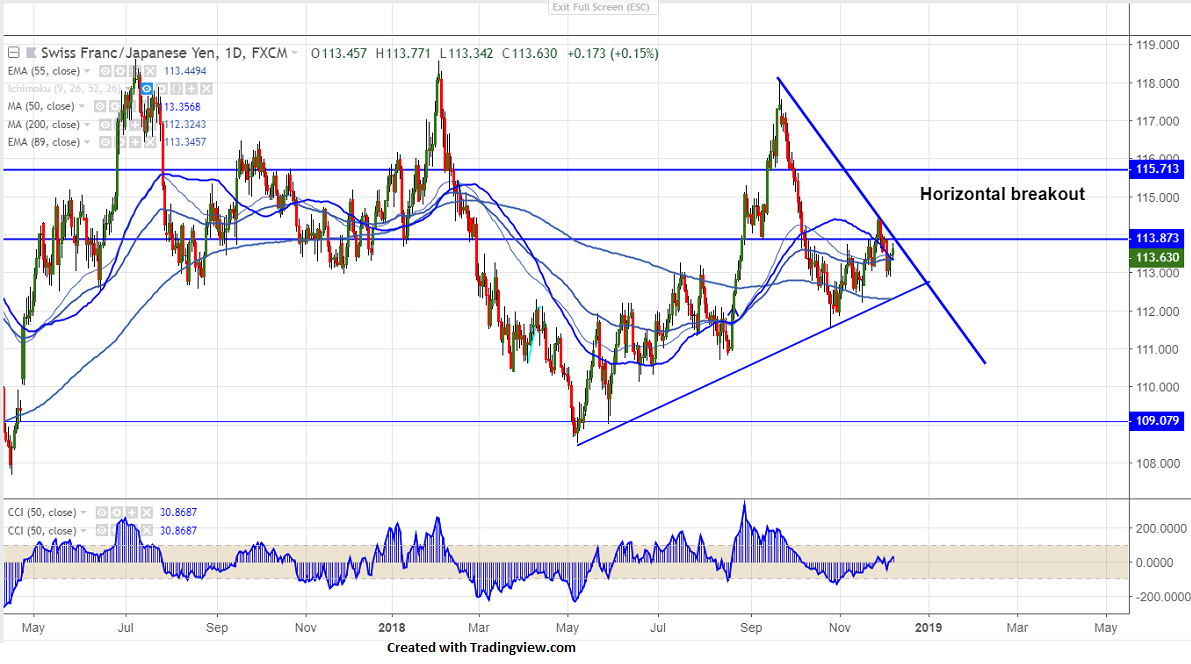1191x664 pixels.
Task: Click the change value +0.173 (+0.15%)
Action: pyautogui.click(x=612, y=54)
